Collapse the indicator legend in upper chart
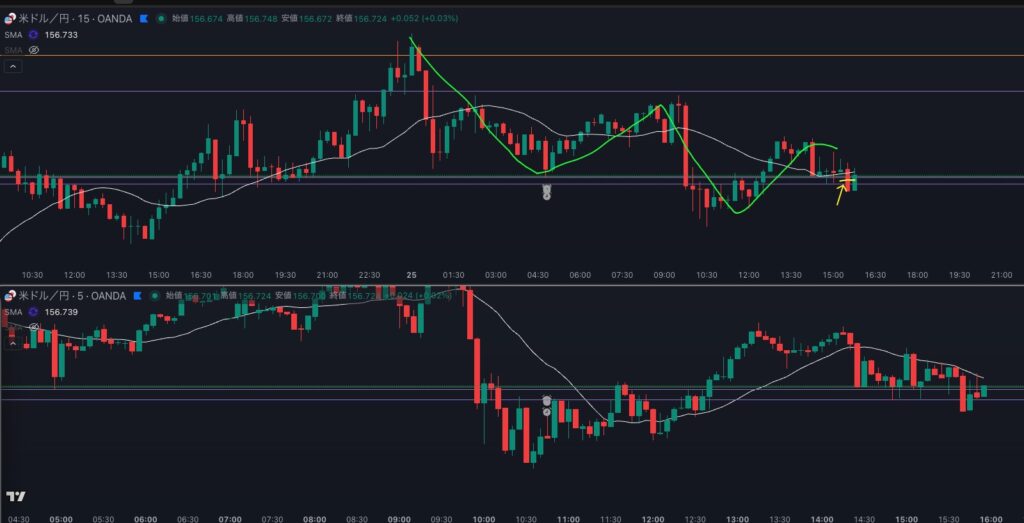The height and width of the screenshot is (523, 1024). tap(13, 66)
